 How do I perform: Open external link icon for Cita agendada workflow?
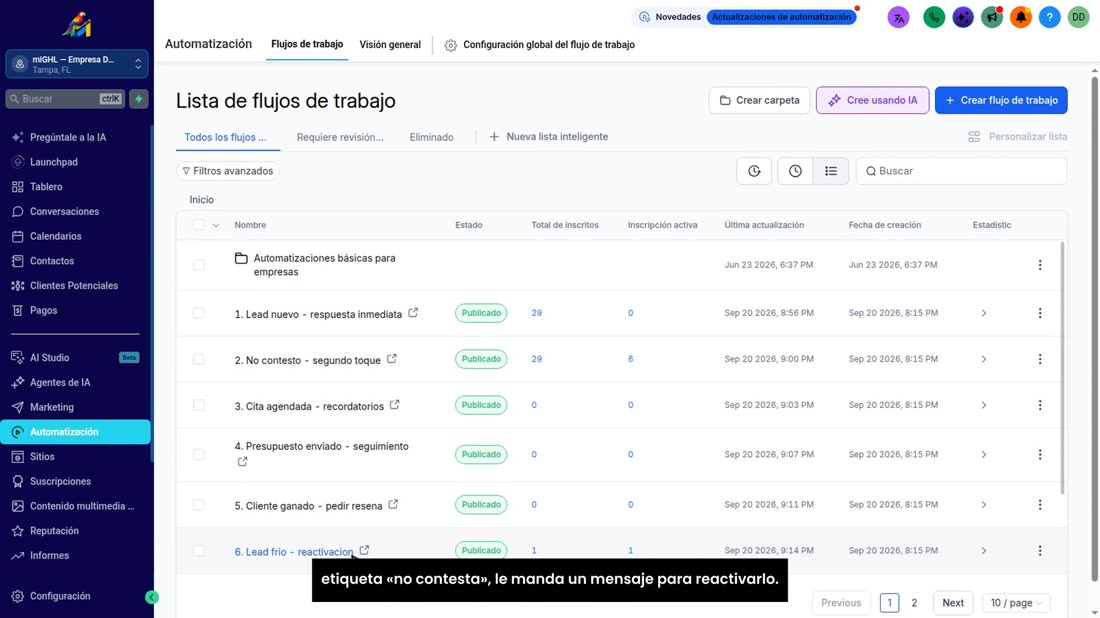[394, 405]
